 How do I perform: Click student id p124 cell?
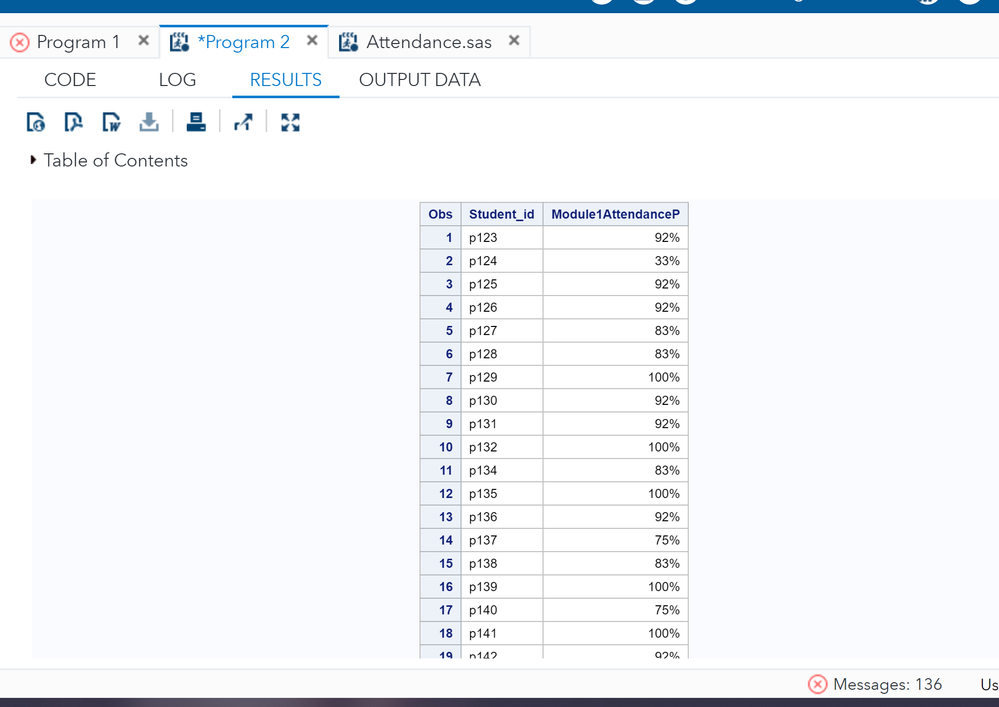click(501, 261)
